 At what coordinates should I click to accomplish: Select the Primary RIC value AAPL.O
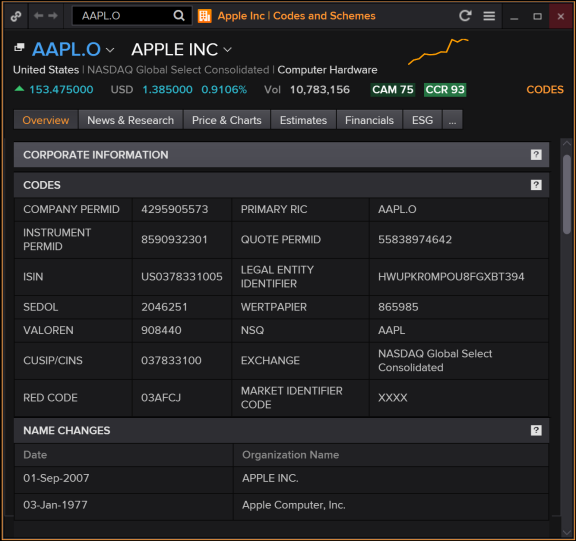click(x=397, y=209)
